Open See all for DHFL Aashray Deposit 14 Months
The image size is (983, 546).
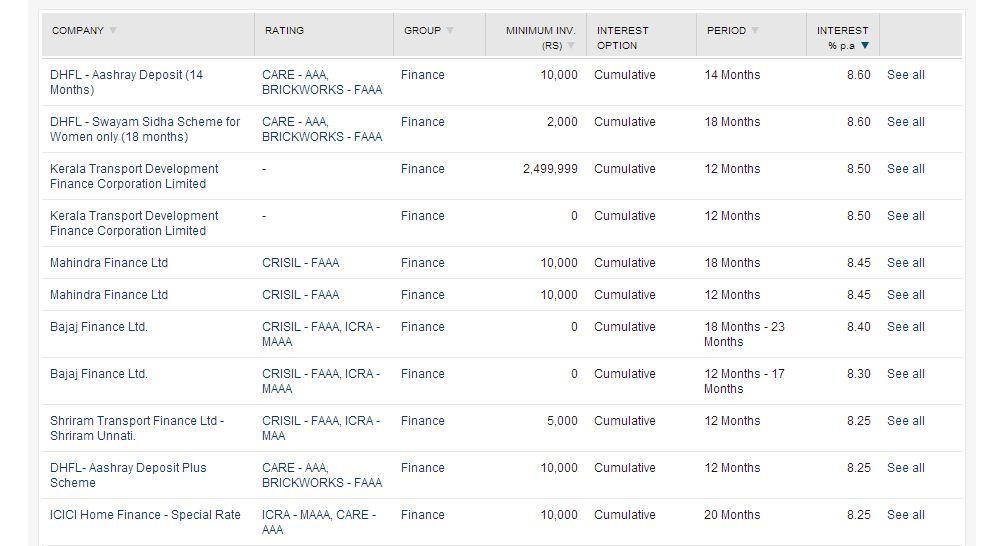click(x=905, y=75)
